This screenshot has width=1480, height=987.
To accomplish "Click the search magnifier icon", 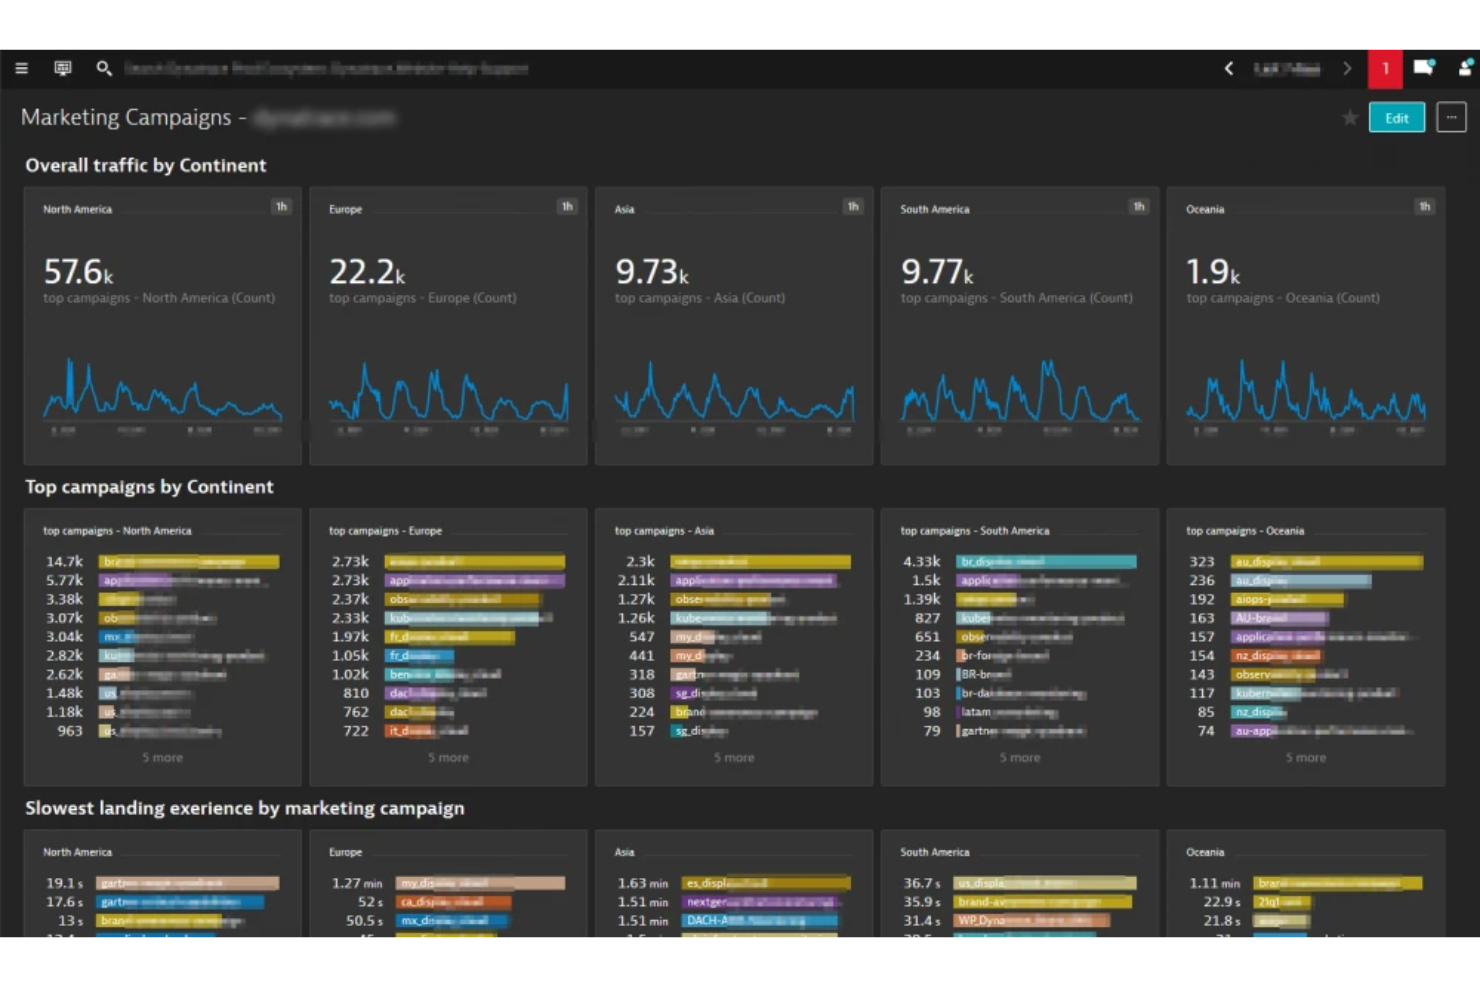I will pyautogui.click(x=104, y=68).
